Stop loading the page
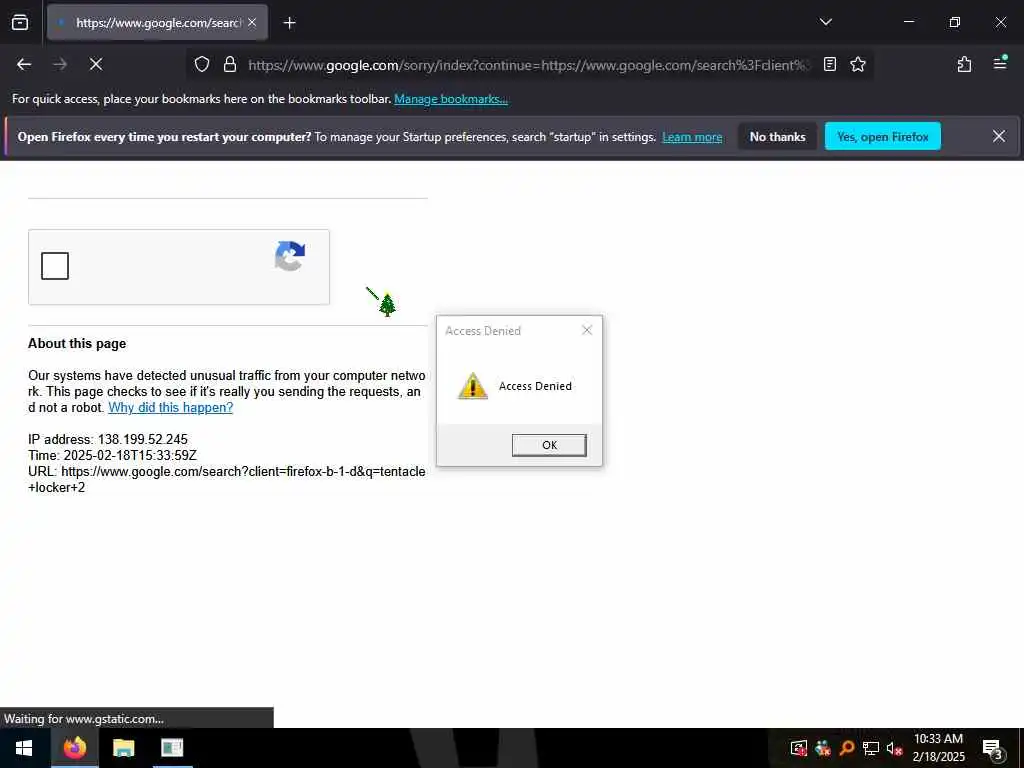This screenshot has width=1024, height=768. coord(96,64)
